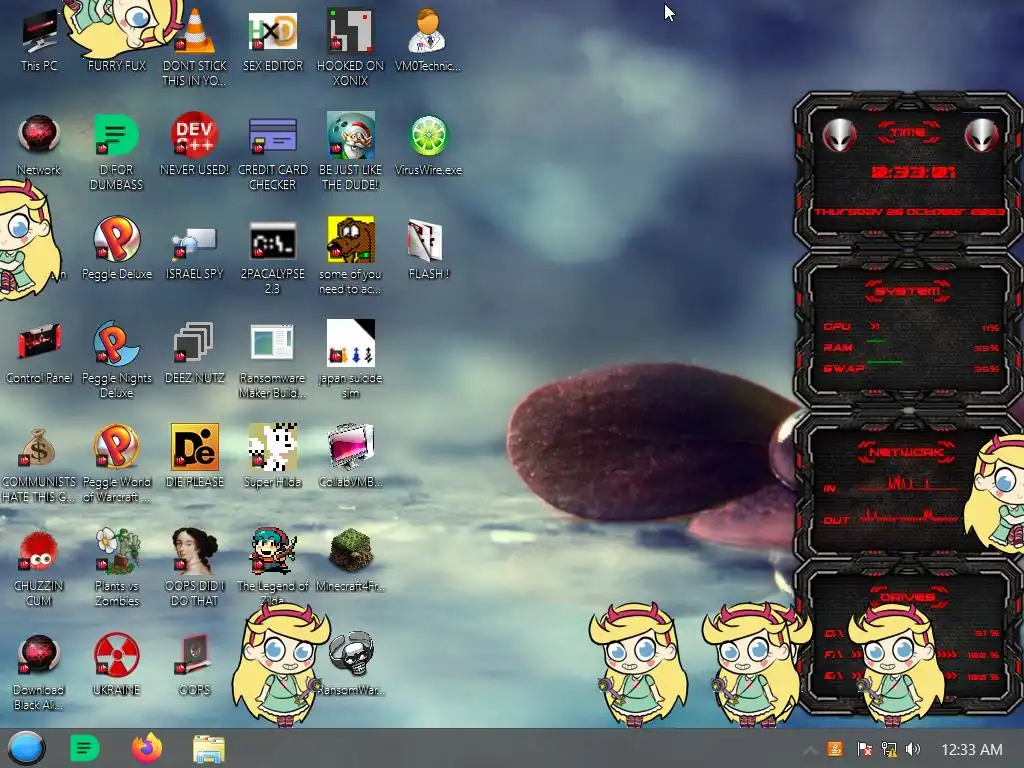Screen dimensions: 1024x768
Task: Select the DONT STICK THIS IN YO... VLC cone icon
Action: point(194,47)
